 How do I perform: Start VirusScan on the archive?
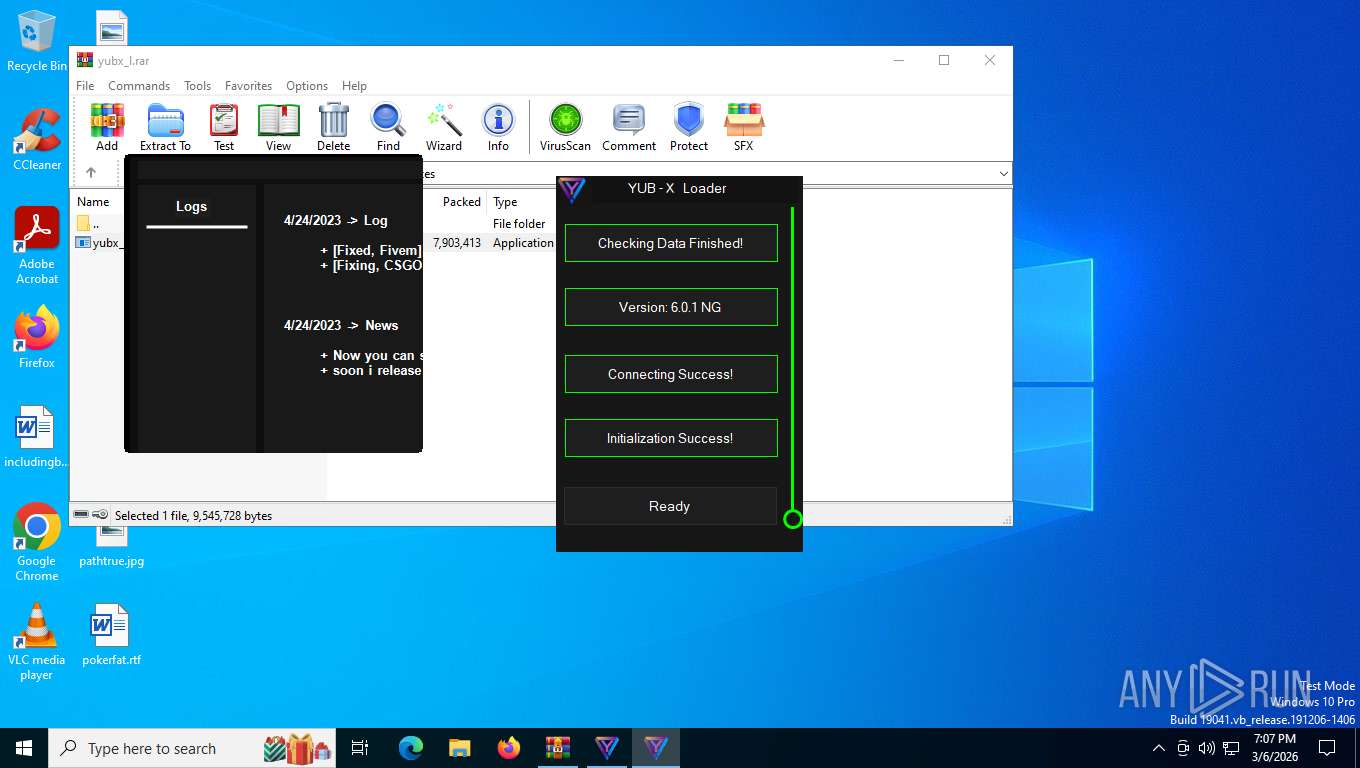tap(565, 127)
